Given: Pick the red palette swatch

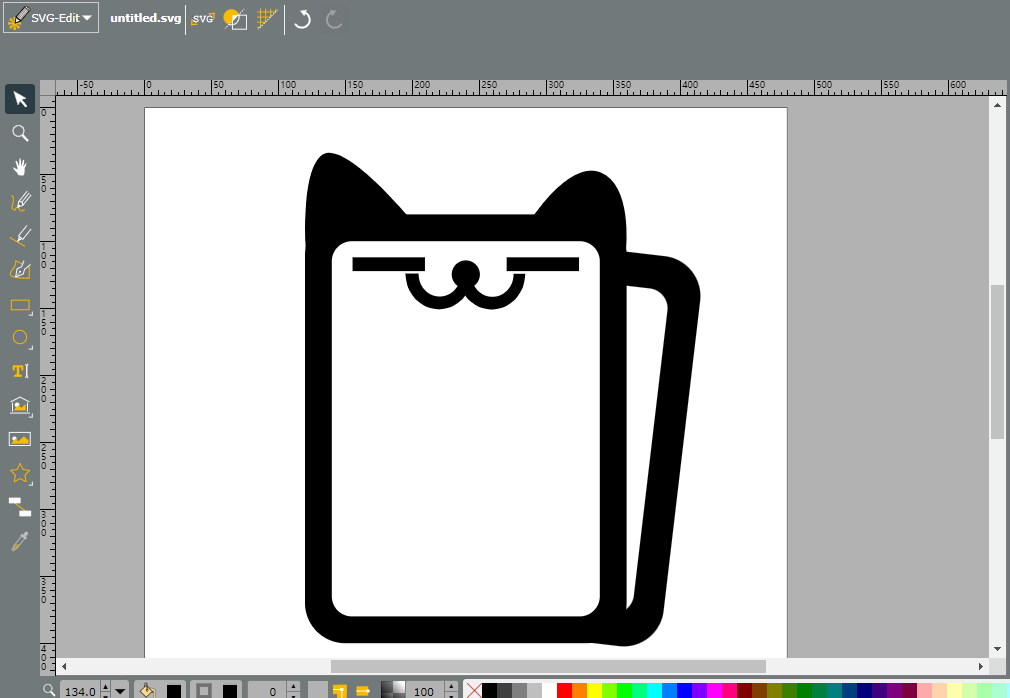Looking at the screenshot, I should point(564,691).
